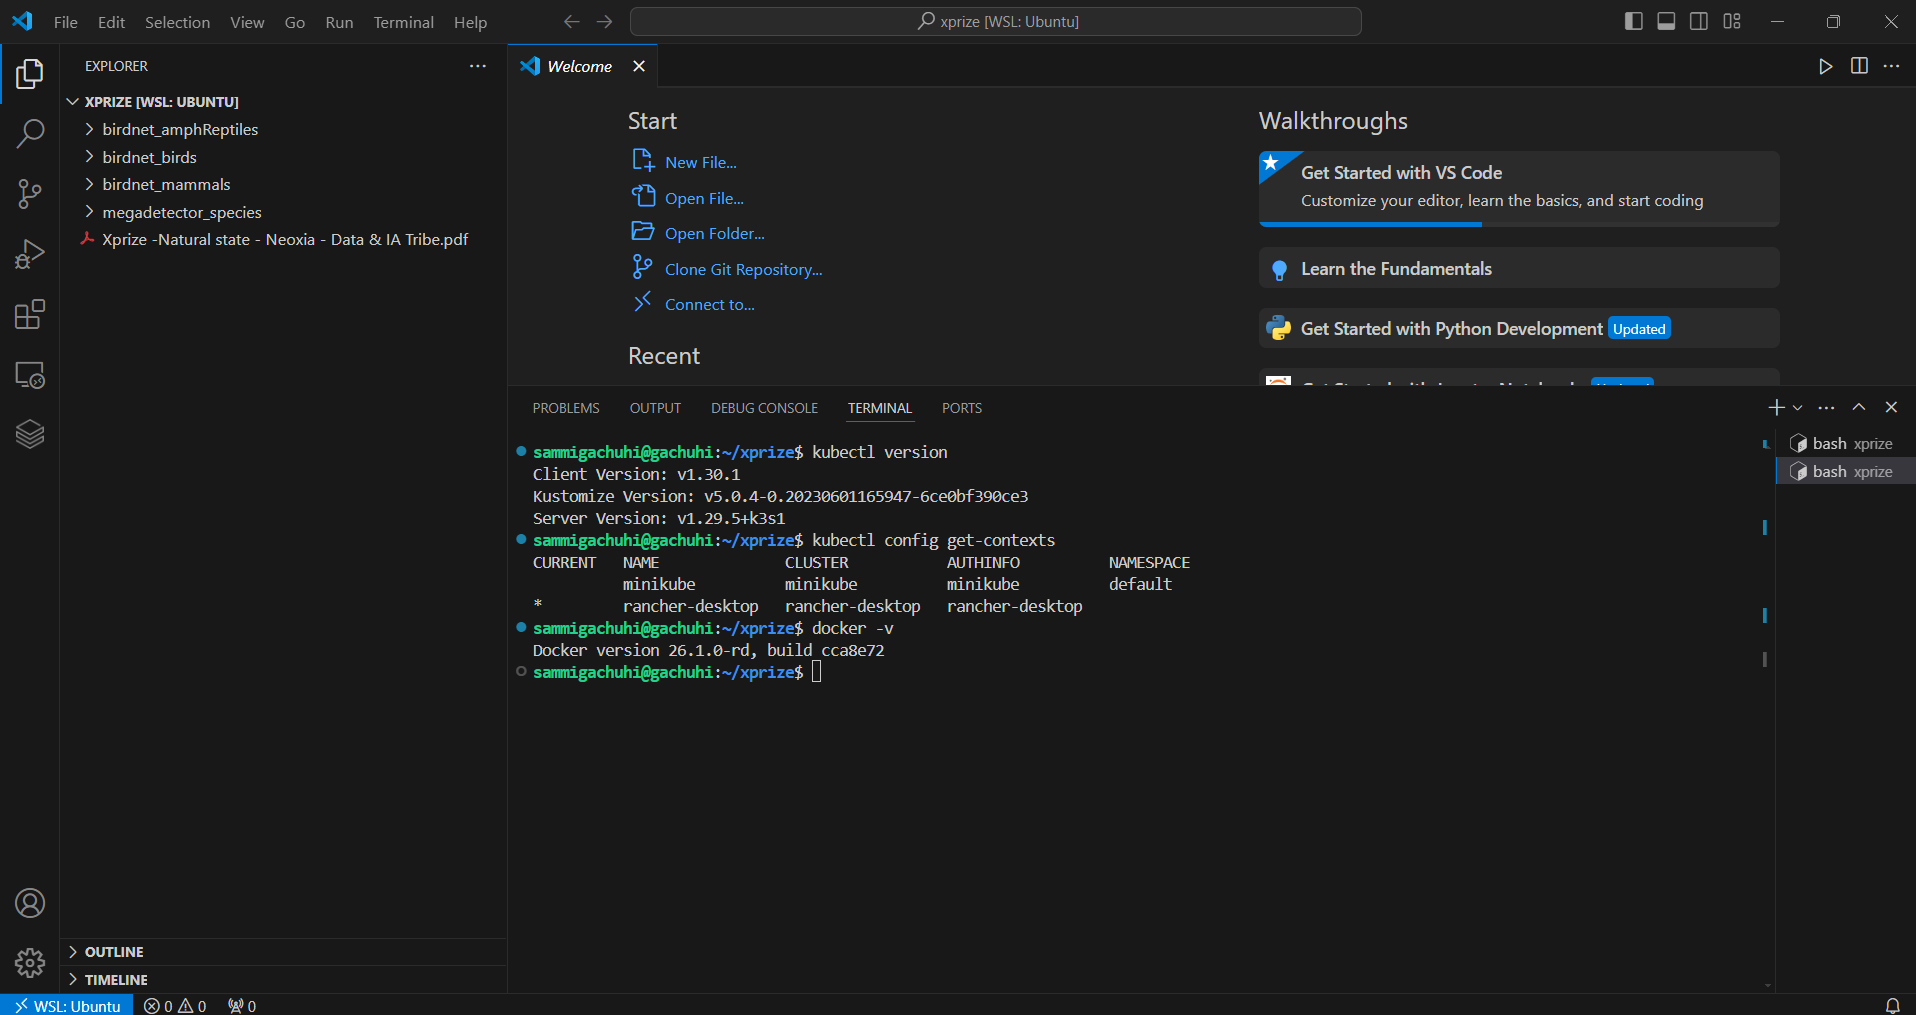Open Get Started with VS Code walkthrough
Viewport: 1916px width, 1015px height.
1519,188
